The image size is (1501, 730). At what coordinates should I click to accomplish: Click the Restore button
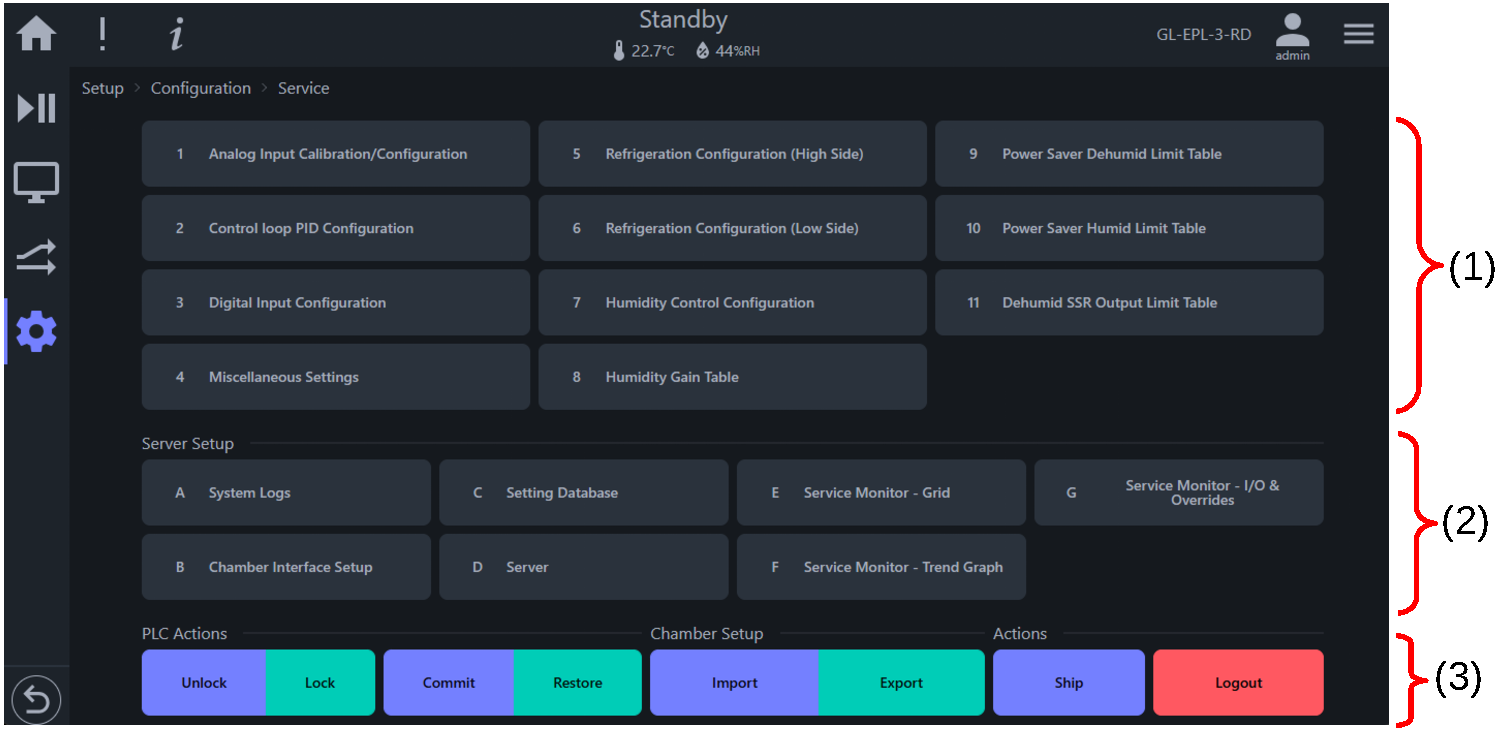click(x=578, y=683)
